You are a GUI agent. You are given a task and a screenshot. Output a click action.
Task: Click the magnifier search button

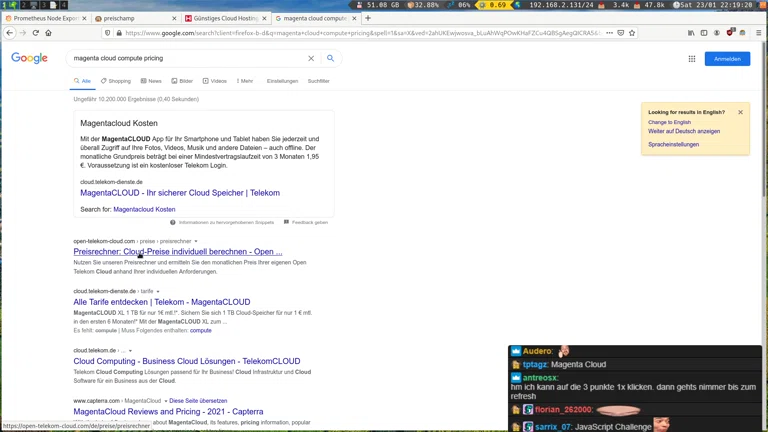330,58
